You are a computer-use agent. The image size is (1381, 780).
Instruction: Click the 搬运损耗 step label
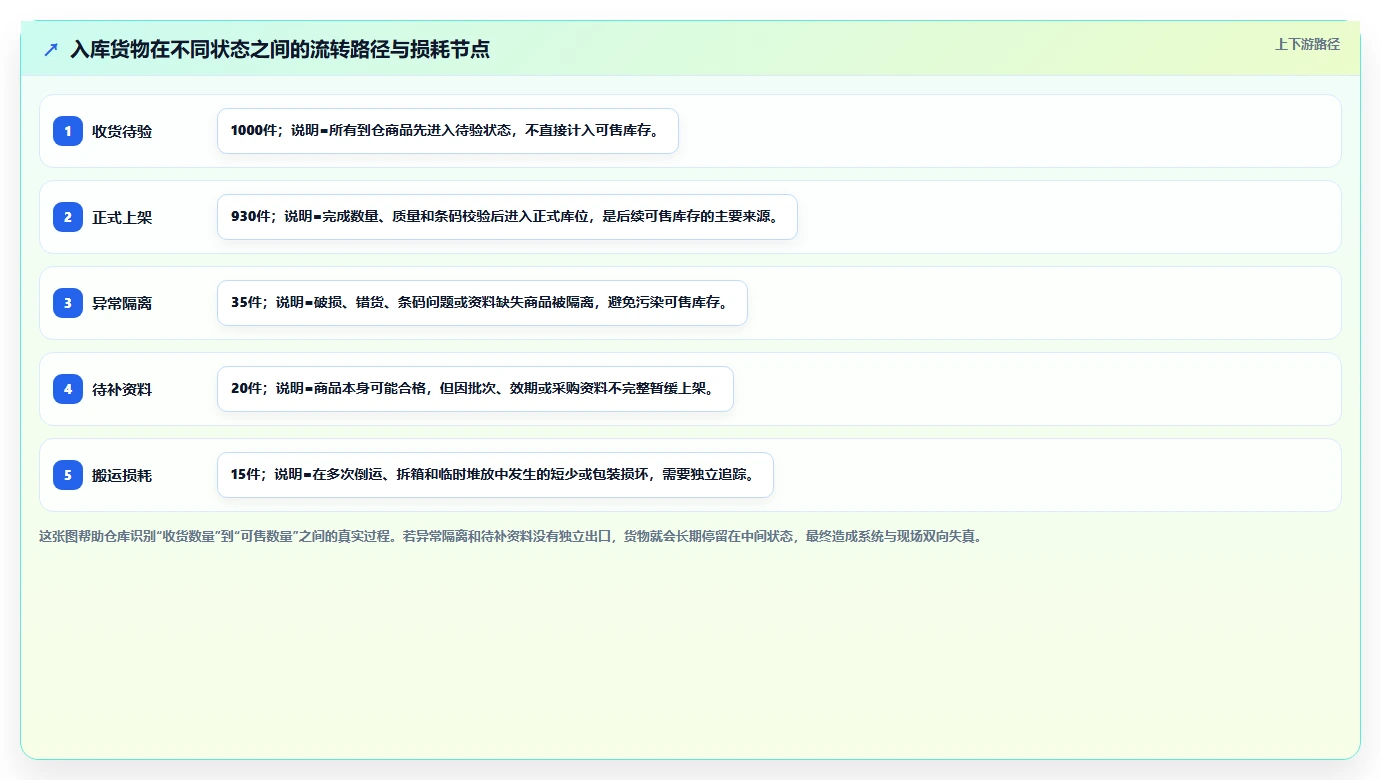122,475
